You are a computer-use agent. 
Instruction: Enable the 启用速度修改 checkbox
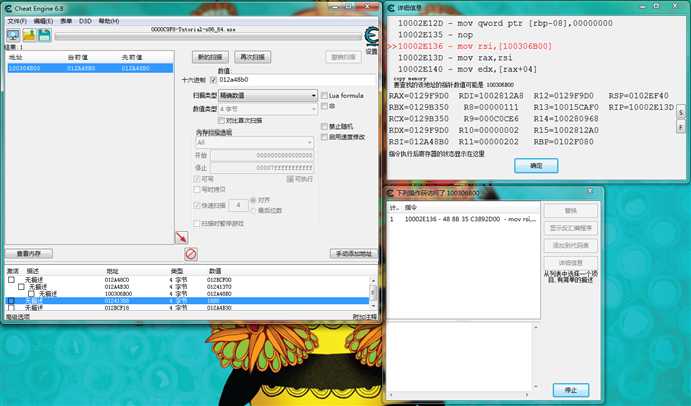(324, 137)
